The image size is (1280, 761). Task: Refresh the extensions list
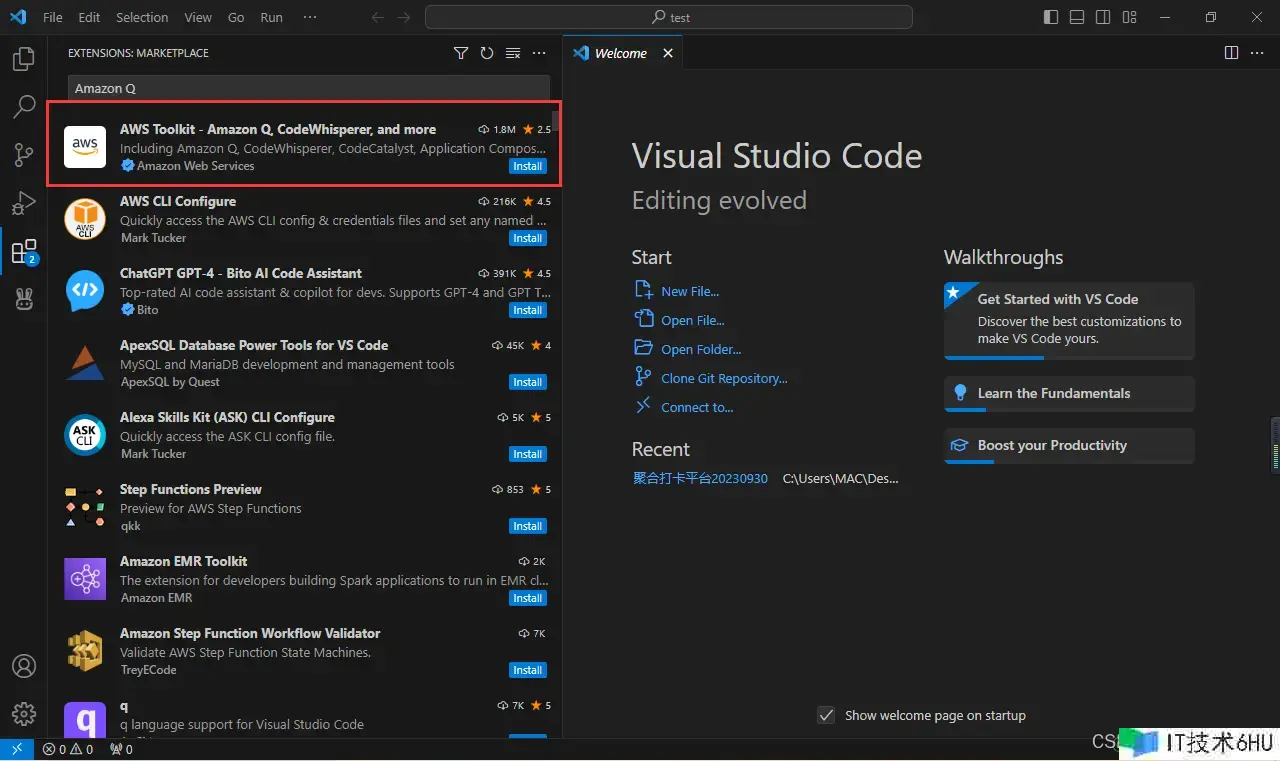tap(487, 53)
